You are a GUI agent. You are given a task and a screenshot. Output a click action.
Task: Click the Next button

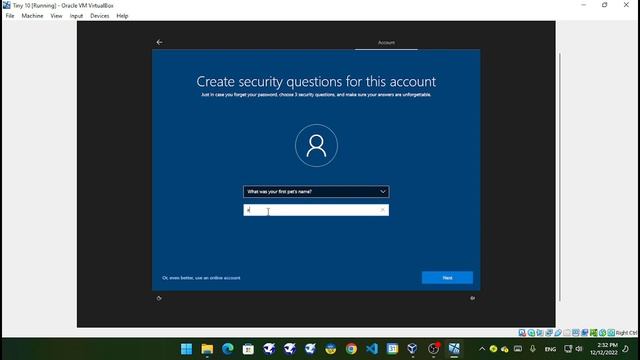[447, 278]
